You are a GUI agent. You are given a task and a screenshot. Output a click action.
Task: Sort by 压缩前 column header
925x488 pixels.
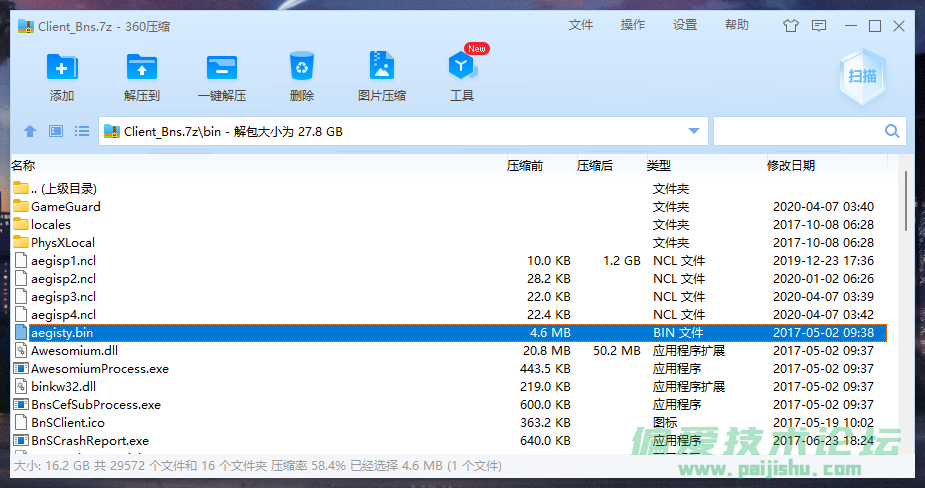coord(524,166)
